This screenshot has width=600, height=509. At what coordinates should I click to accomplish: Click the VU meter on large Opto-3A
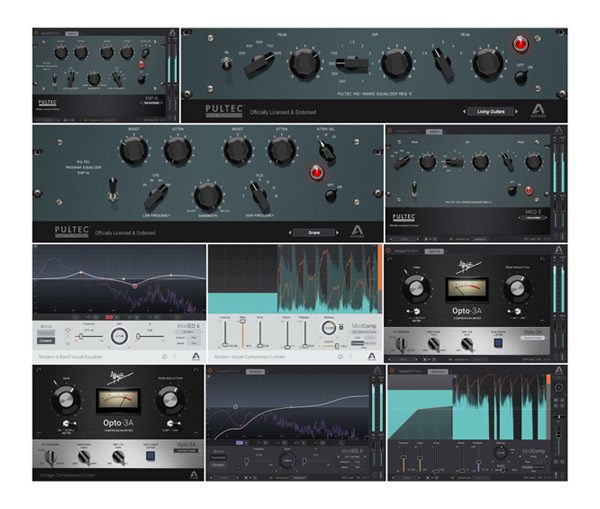click(x=118, y=400)
